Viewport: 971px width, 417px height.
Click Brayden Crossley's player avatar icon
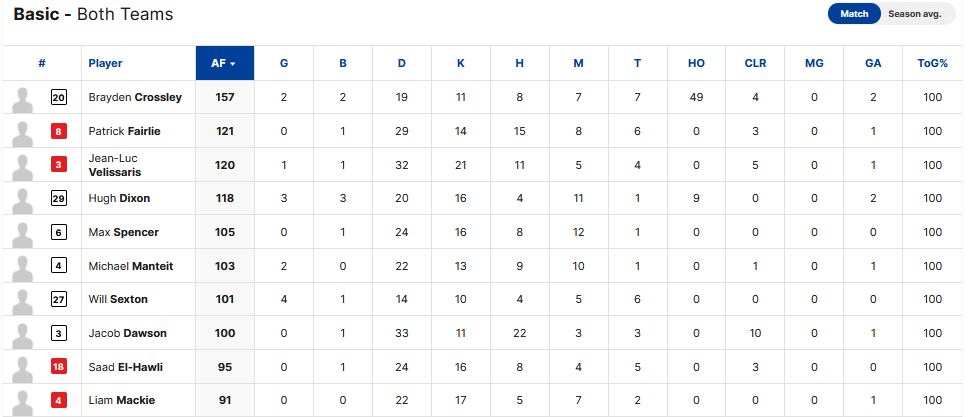(x=24, y=99)
